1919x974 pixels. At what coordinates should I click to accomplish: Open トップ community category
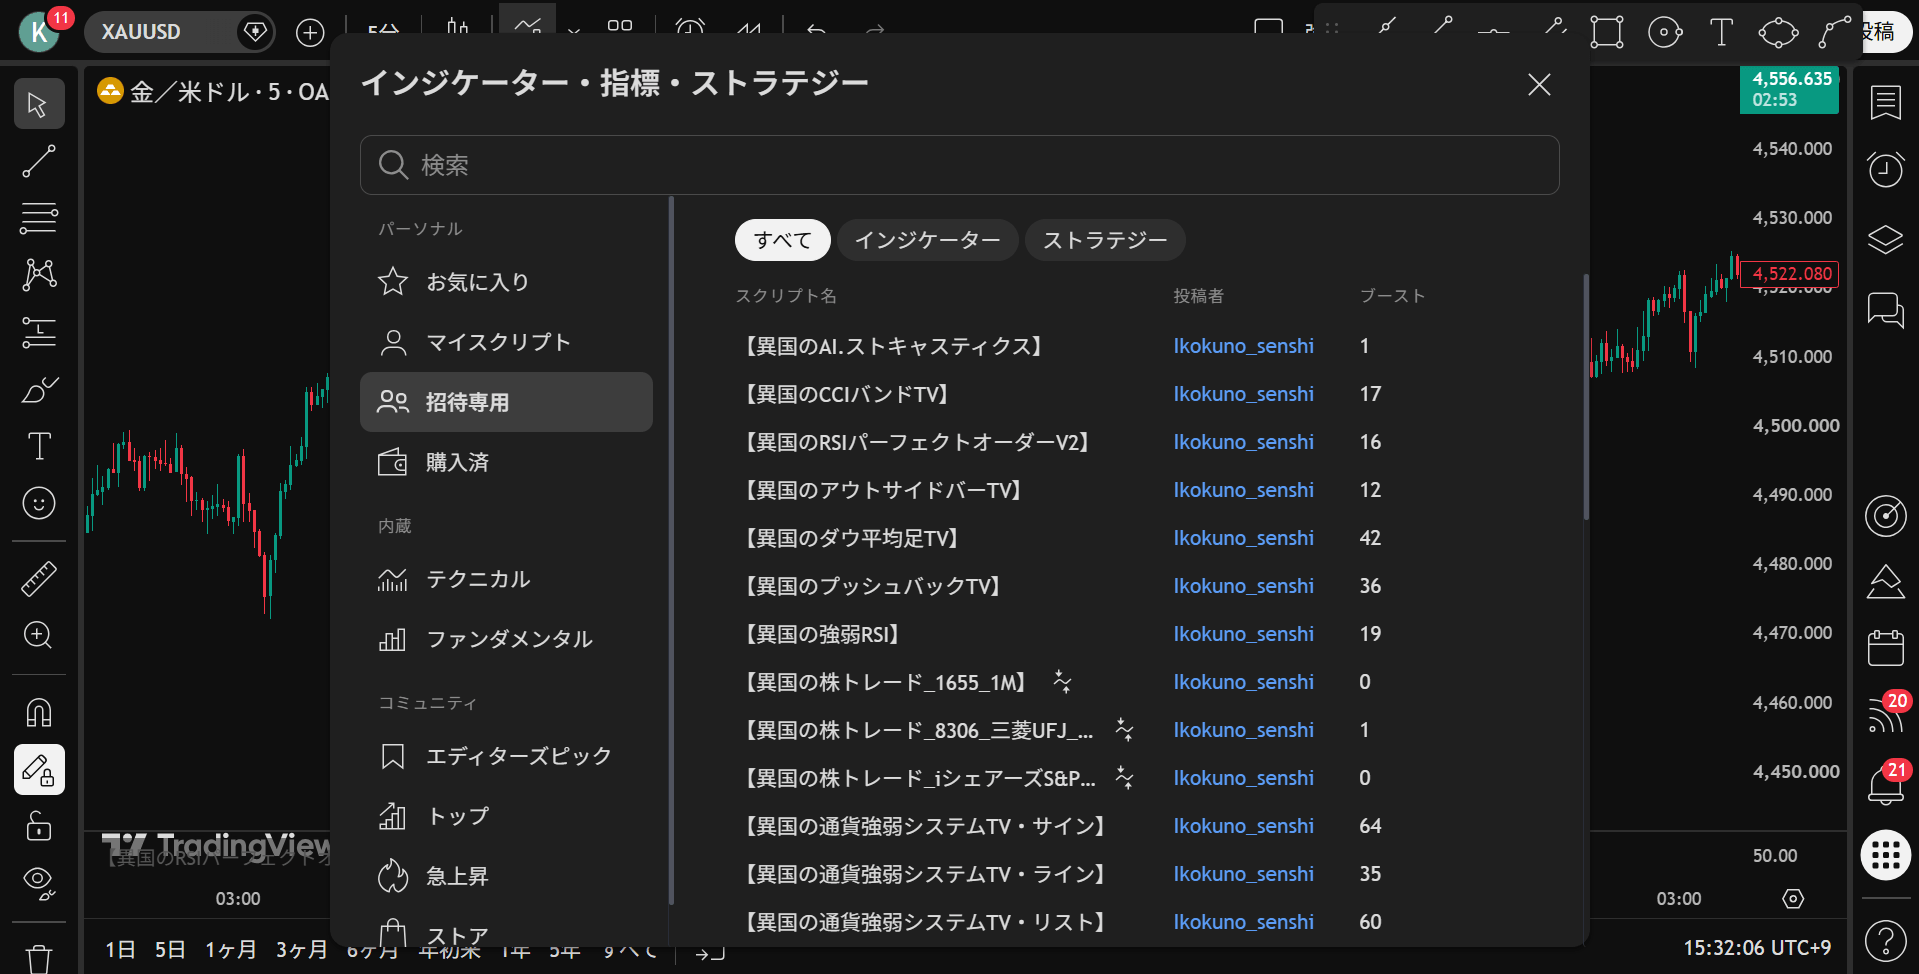pos(506,816)
